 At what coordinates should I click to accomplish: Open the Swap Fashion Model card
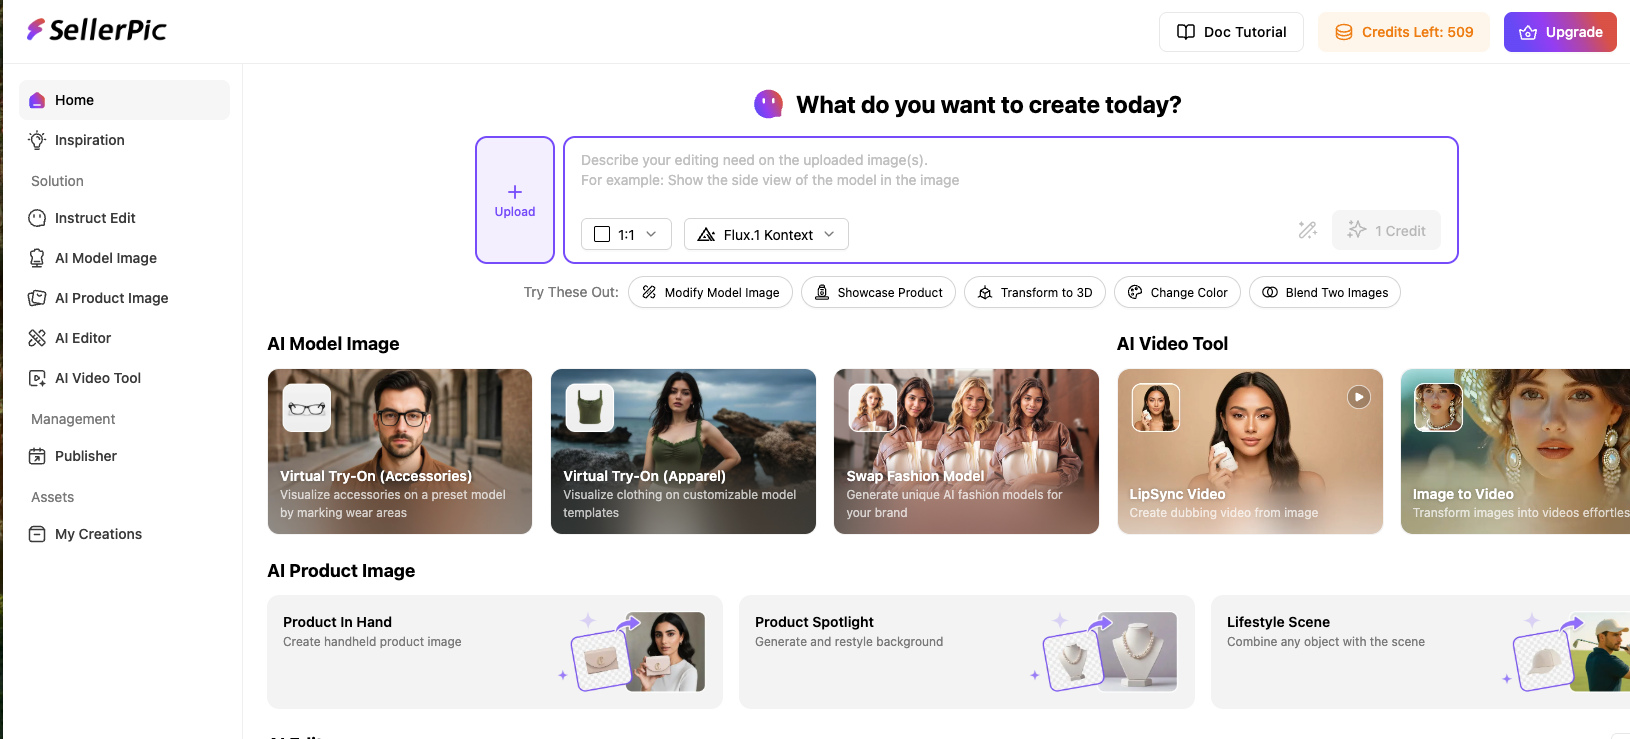966,451
